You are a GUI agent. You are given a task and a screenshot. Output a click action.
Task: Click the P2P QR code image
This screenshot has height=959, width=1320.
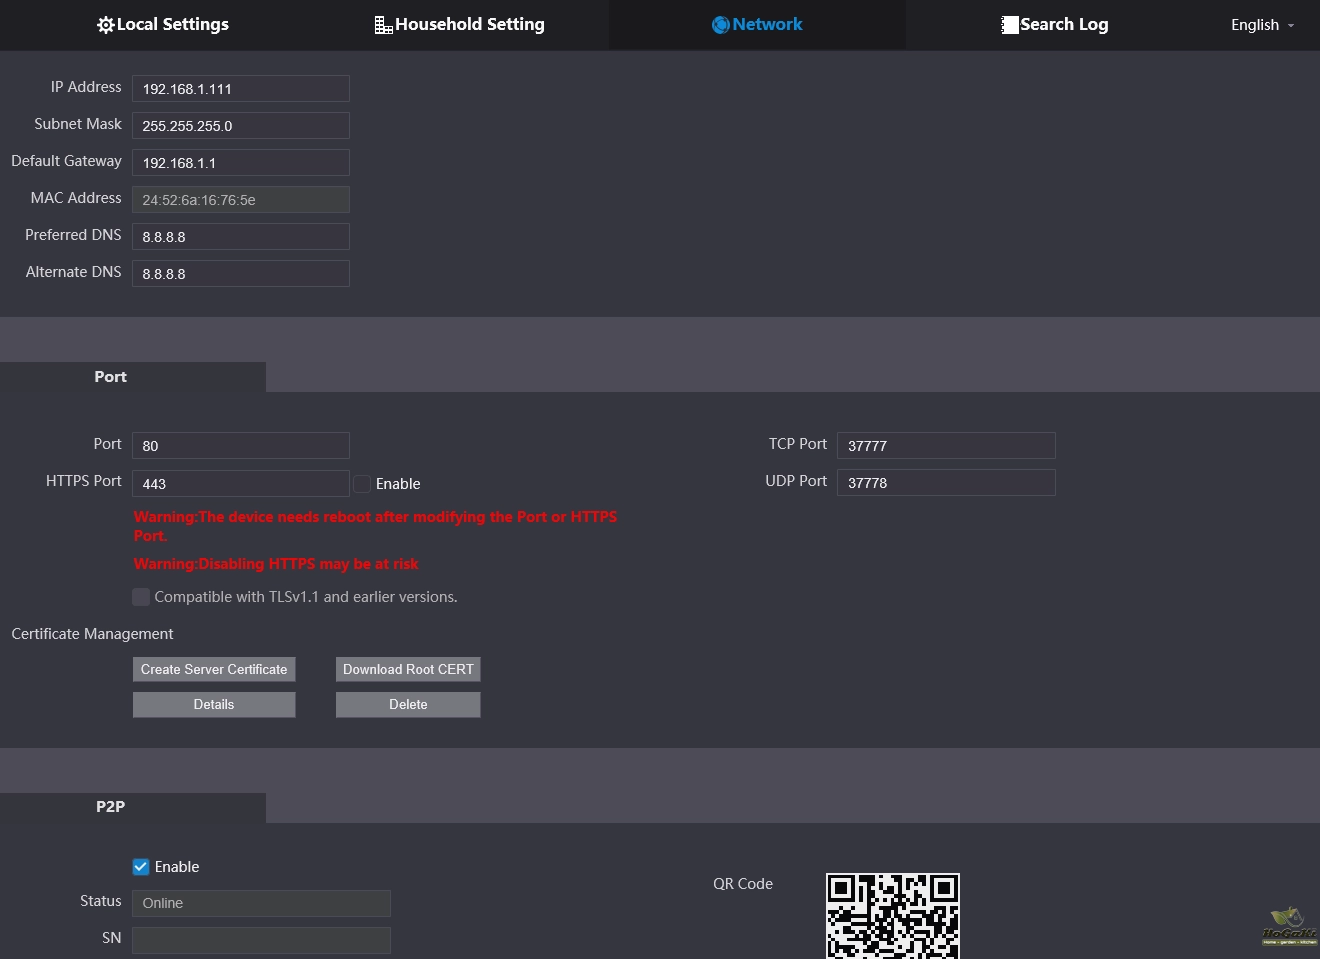click(x=892, y=915)
